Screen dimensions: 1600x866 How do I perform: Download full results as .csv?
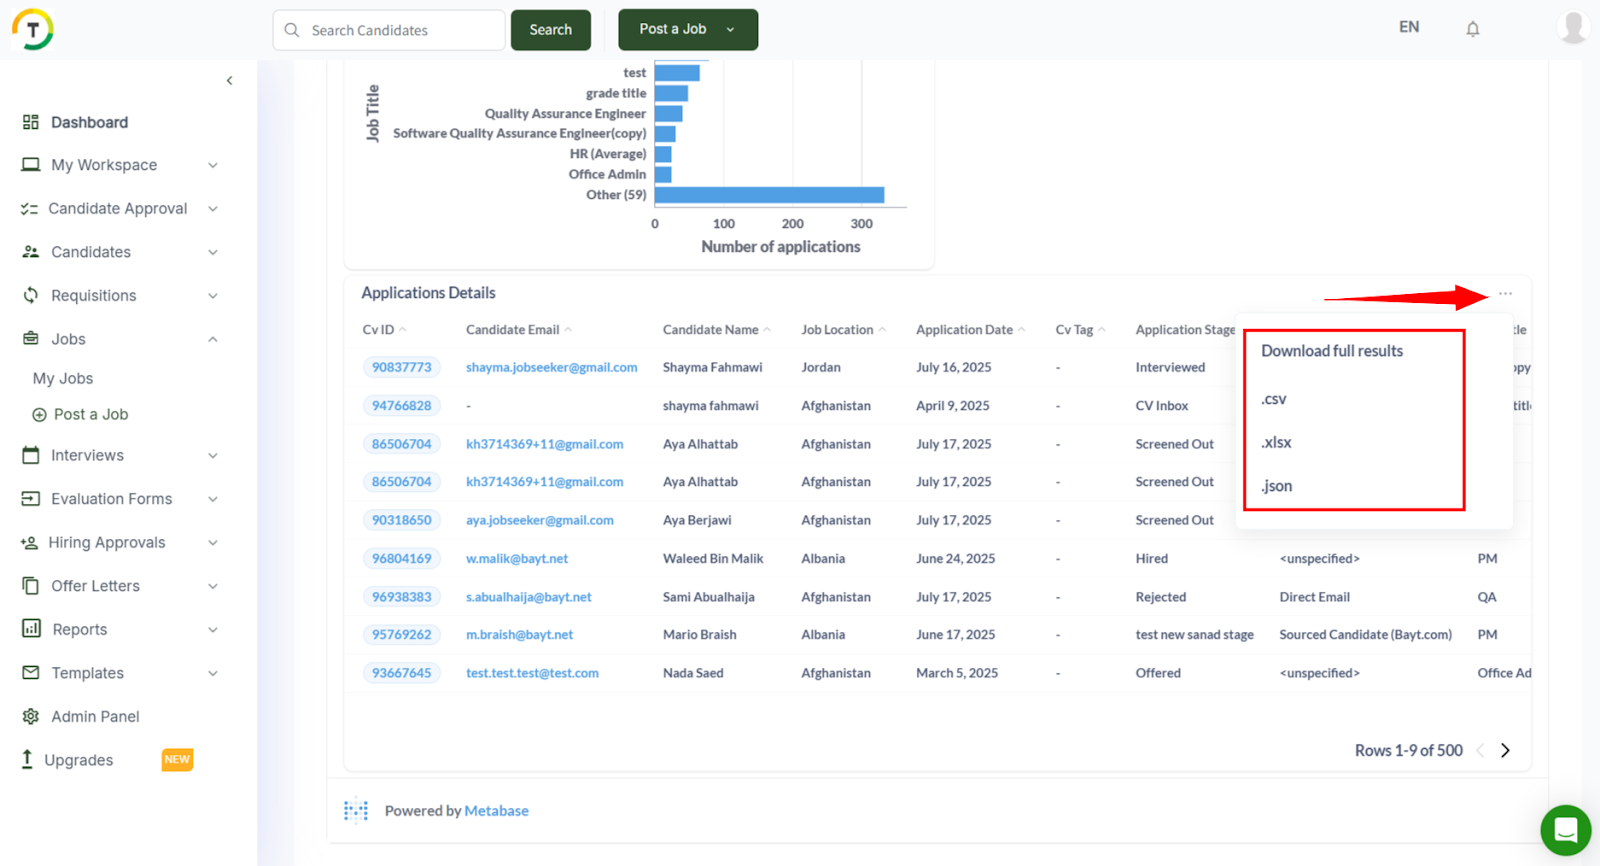coord(1274,399)
